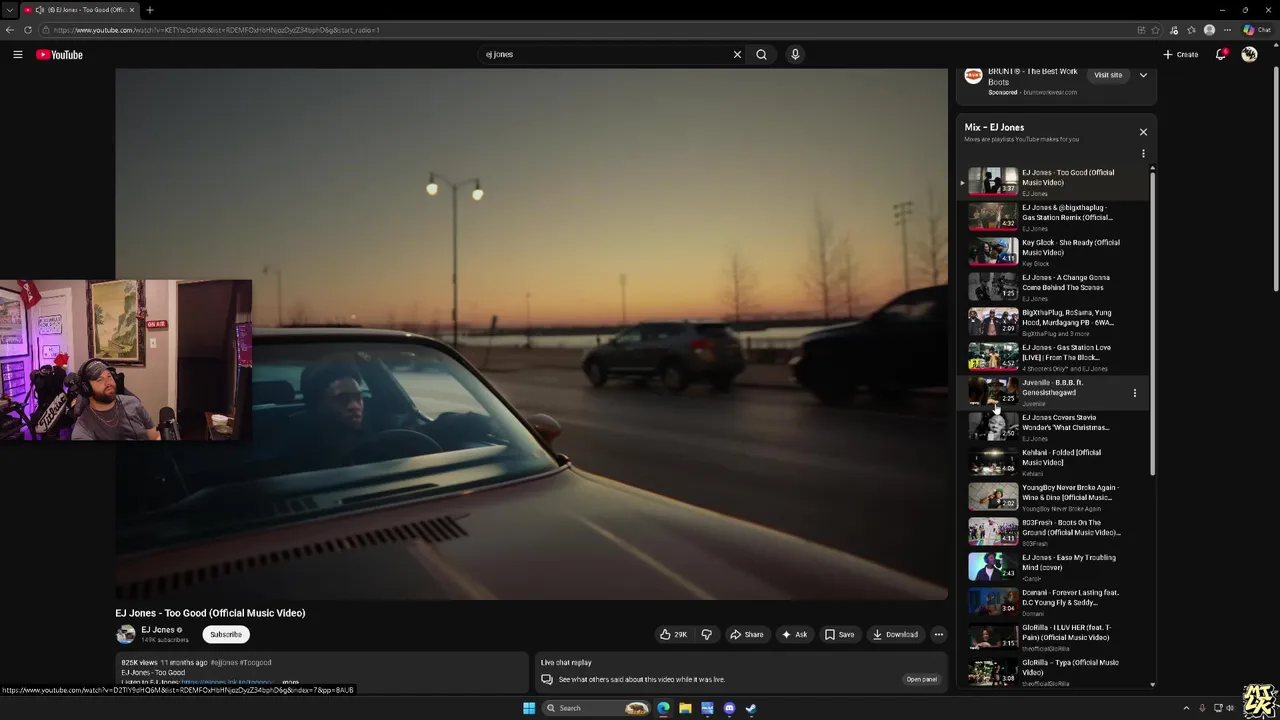
Task: Open browser profile icon
Action: [1209, 30]
